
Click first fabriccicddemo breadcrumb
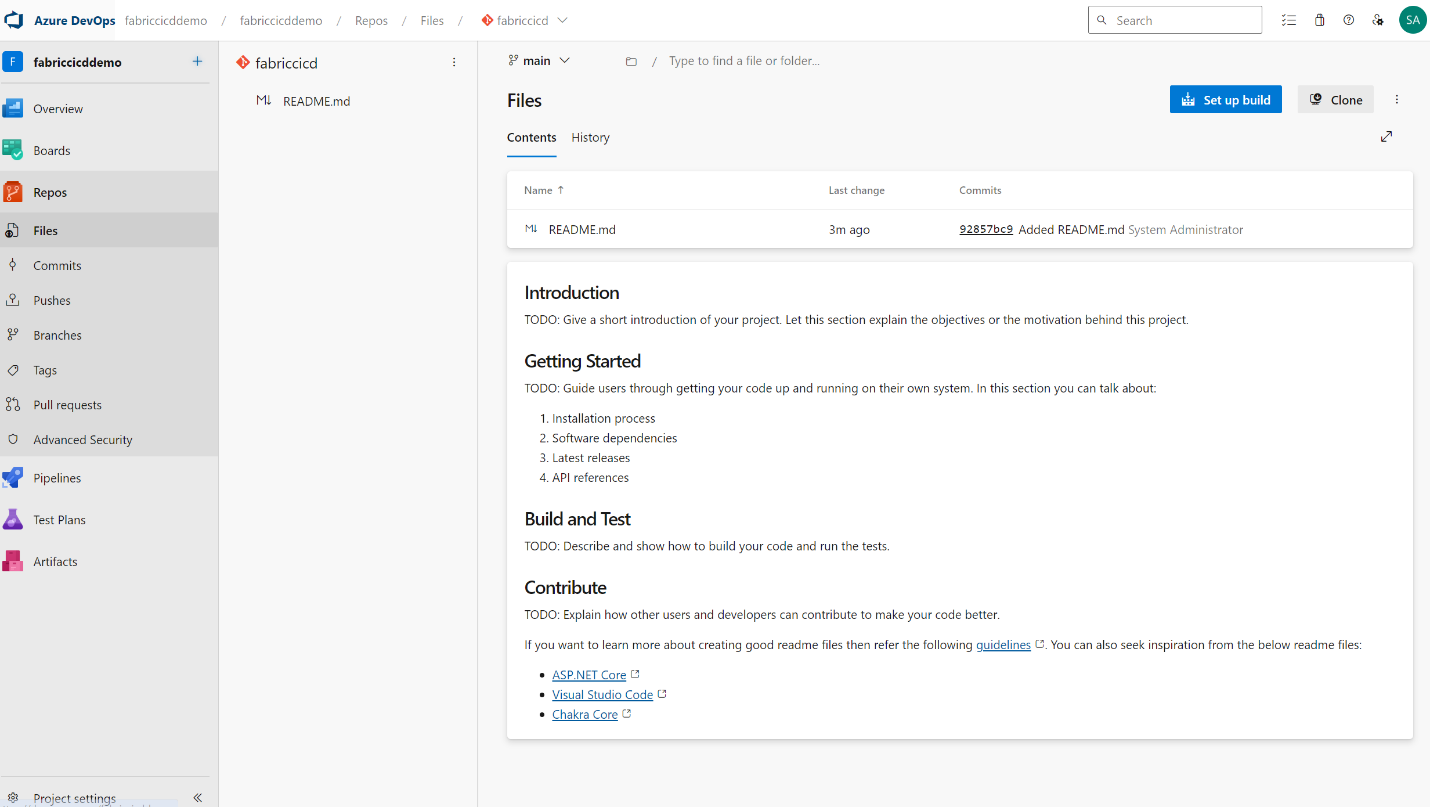click(x=166, y=20)
